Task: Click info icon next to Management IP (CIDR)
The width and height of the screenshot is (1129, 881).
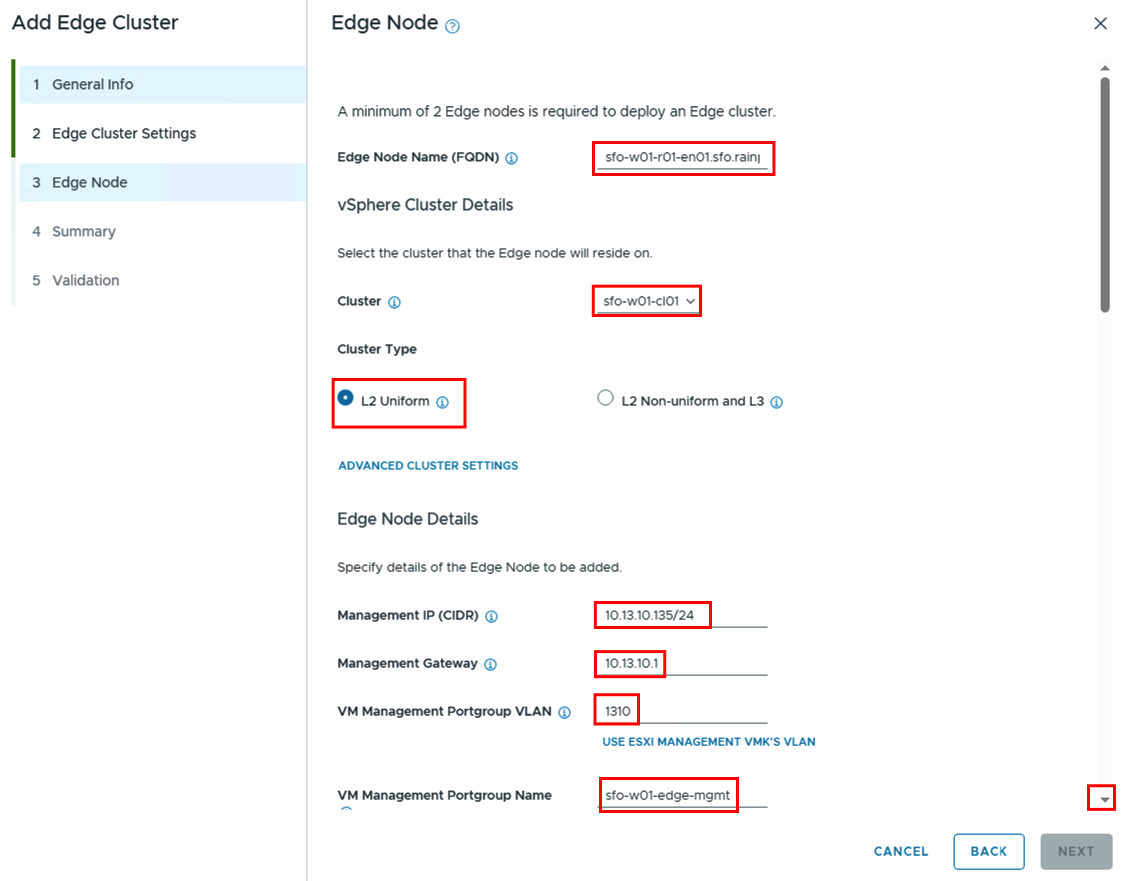Action: coord(491,616)
